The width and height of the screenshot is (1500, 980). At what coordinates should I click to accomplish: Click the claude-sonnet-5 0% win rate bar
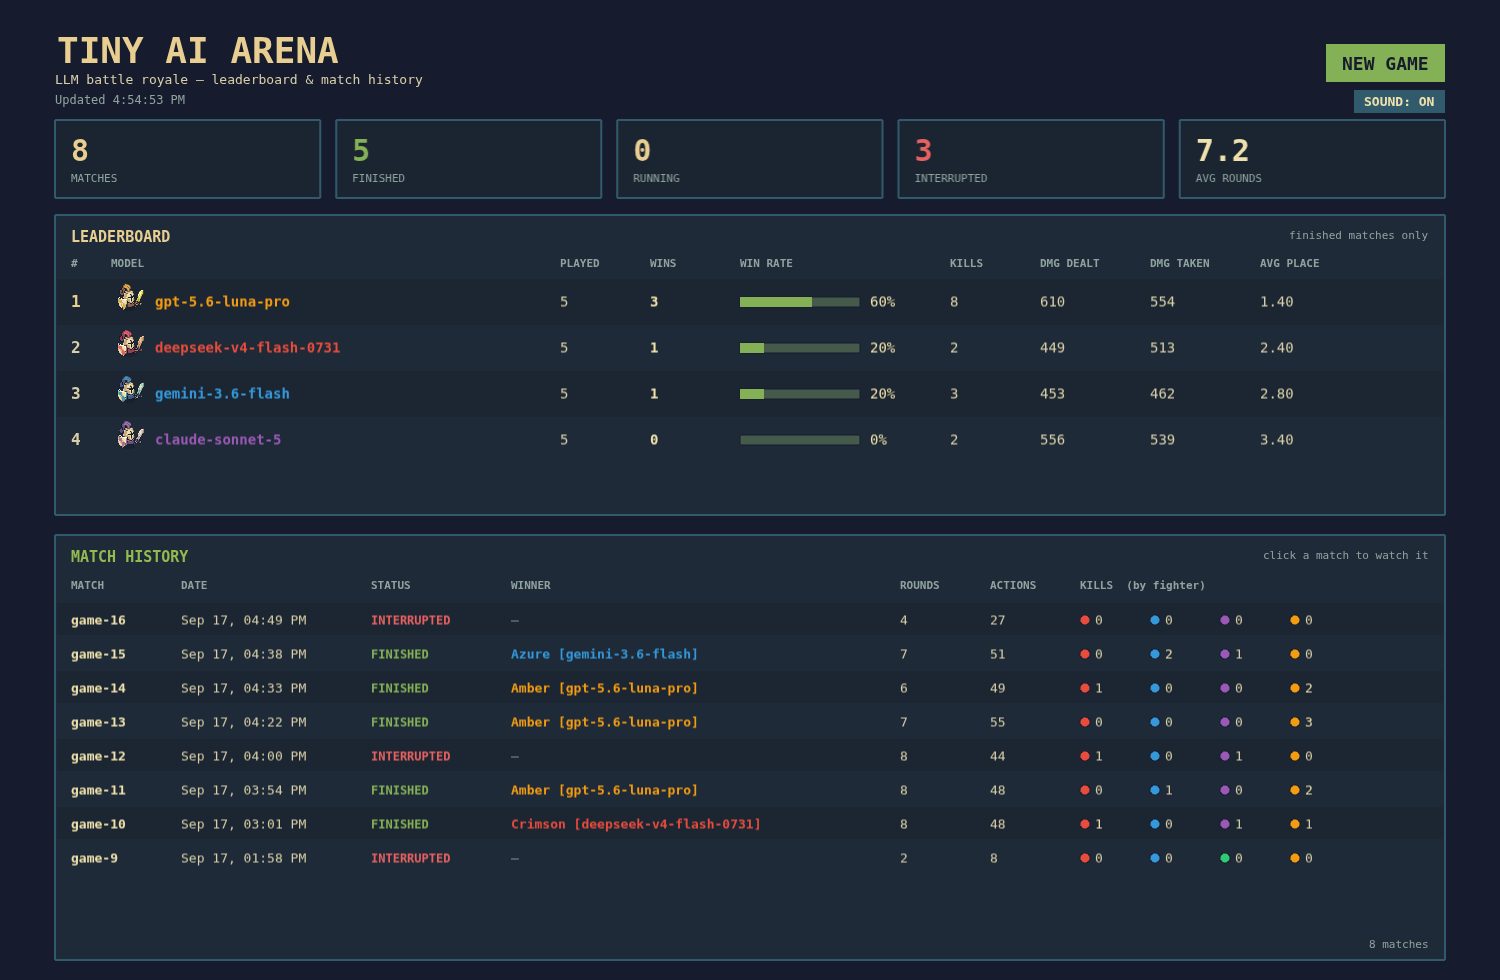[x=799, y=440]
